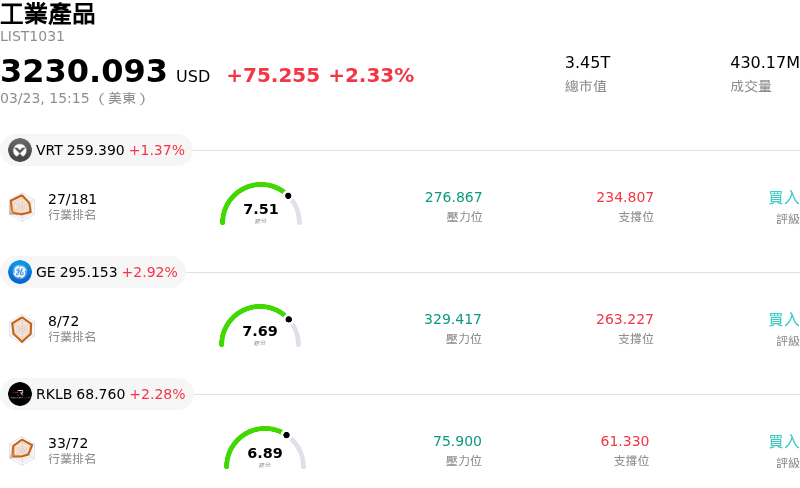Viewport: 800px width, 488px height.
Task: Click the 買入 rating for RKLB
Action: (x=783, y=442)
